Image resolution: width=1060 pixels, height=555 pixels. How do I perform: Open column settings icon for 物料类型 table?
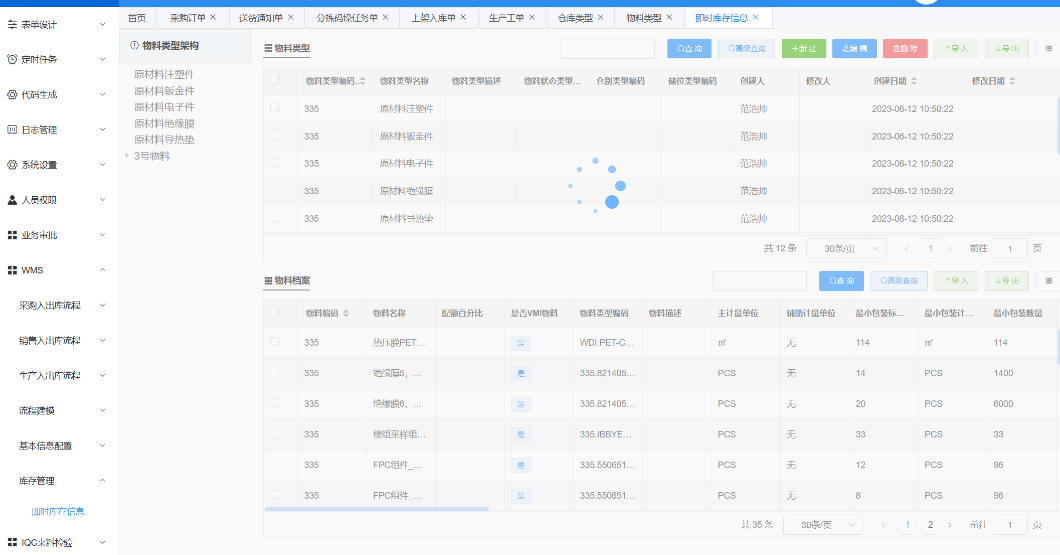pos(1049,49)
